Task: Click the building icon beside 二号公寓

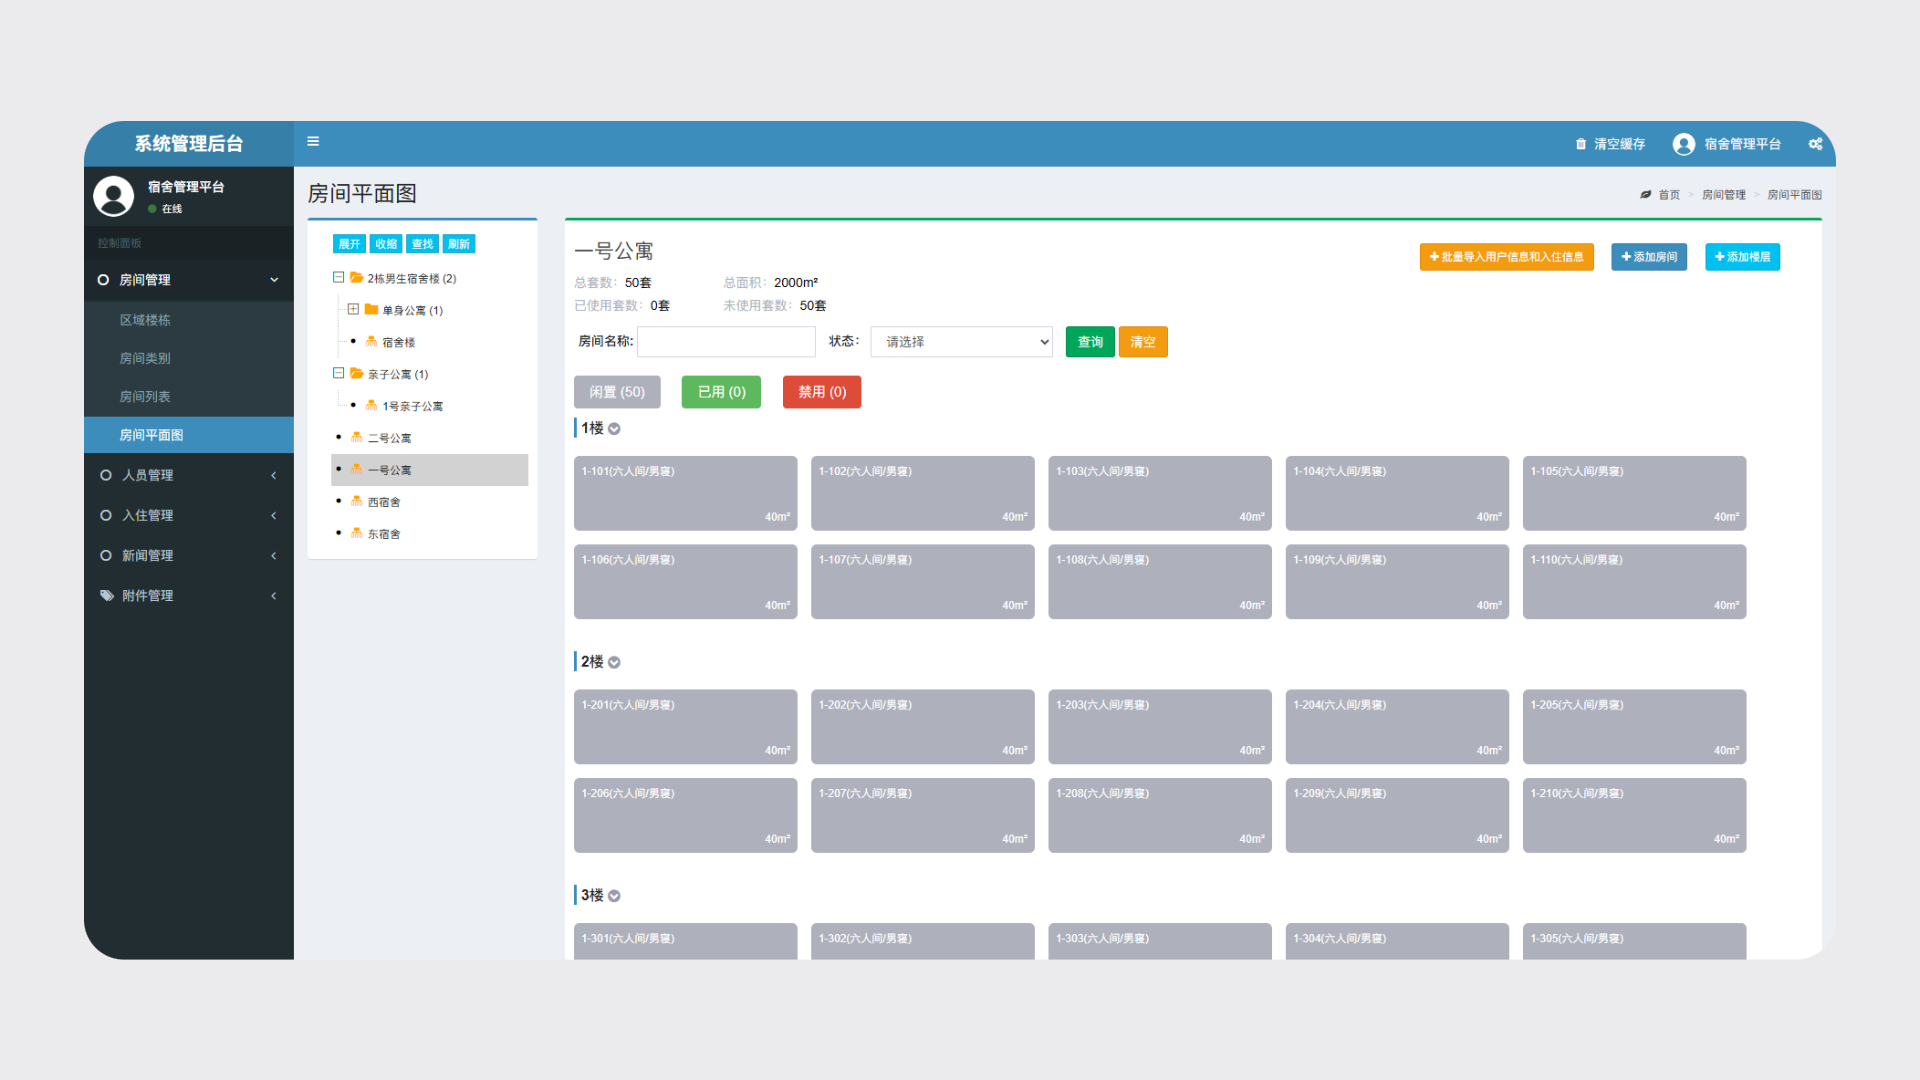Action: coord(357,438)
